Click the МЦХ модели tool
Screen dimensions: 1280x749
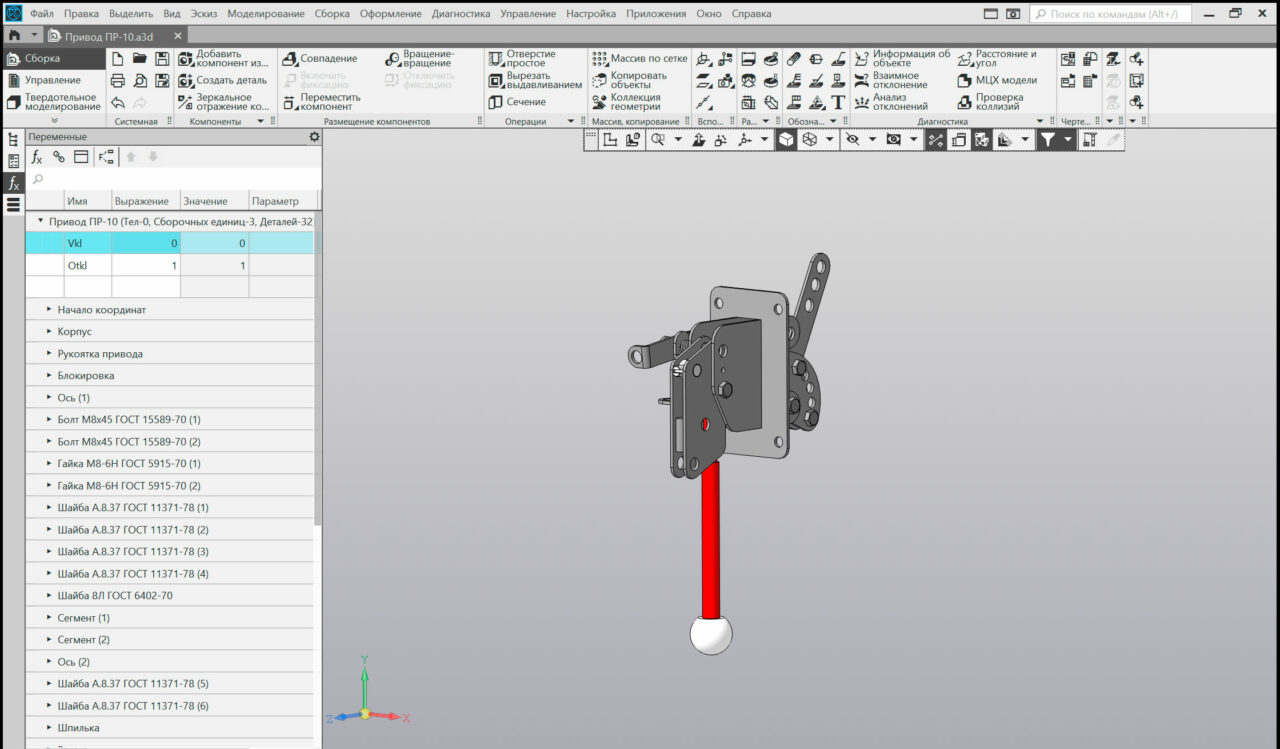tap(997, 80)
